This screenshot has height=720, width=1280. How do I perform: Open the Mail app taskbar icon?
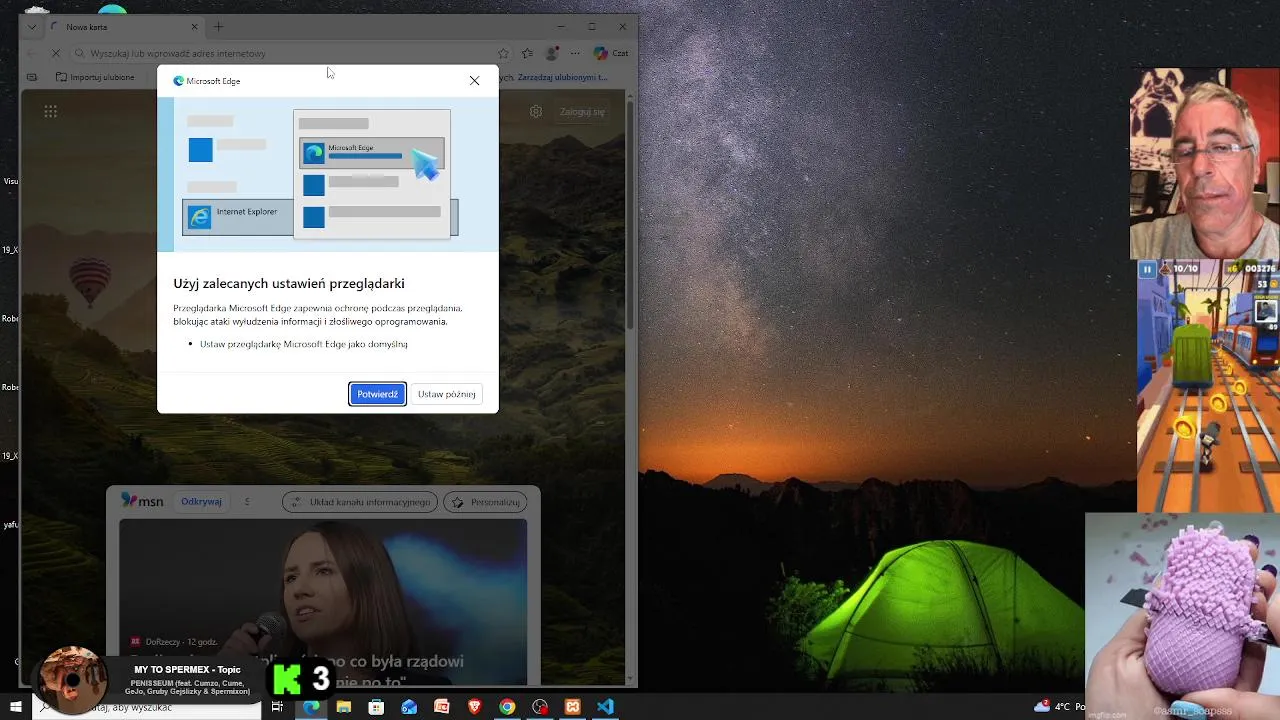pyautogui.click(x=409, y=707)
